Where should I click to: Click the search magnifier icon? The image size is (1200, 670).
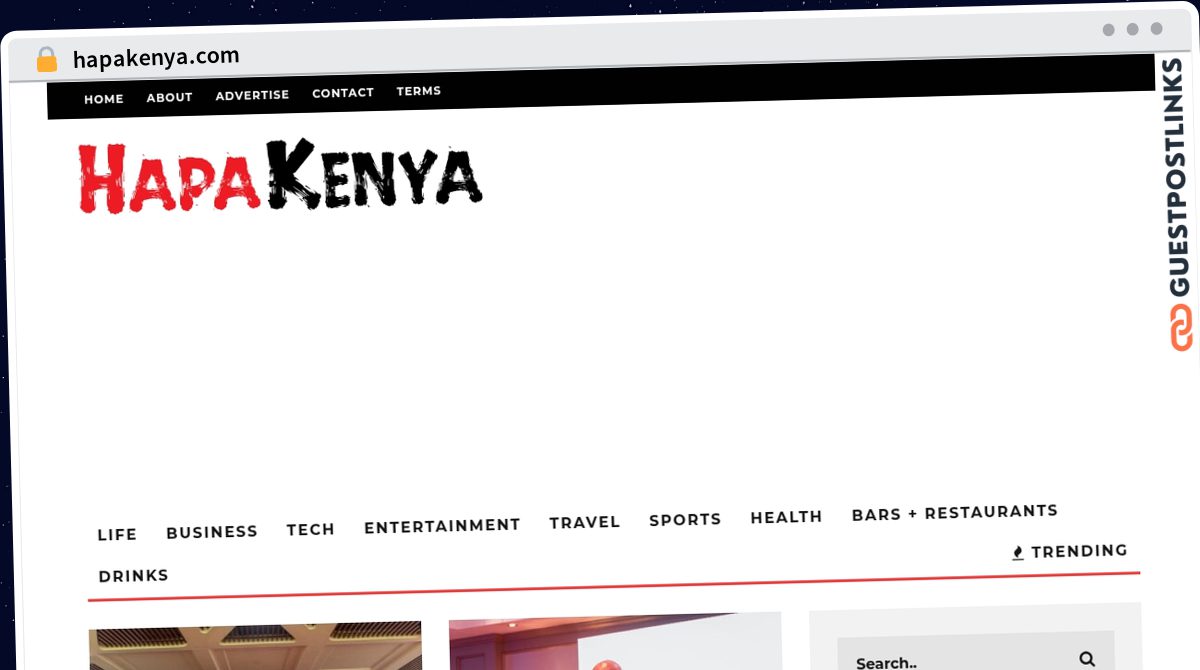(1087, 658)
